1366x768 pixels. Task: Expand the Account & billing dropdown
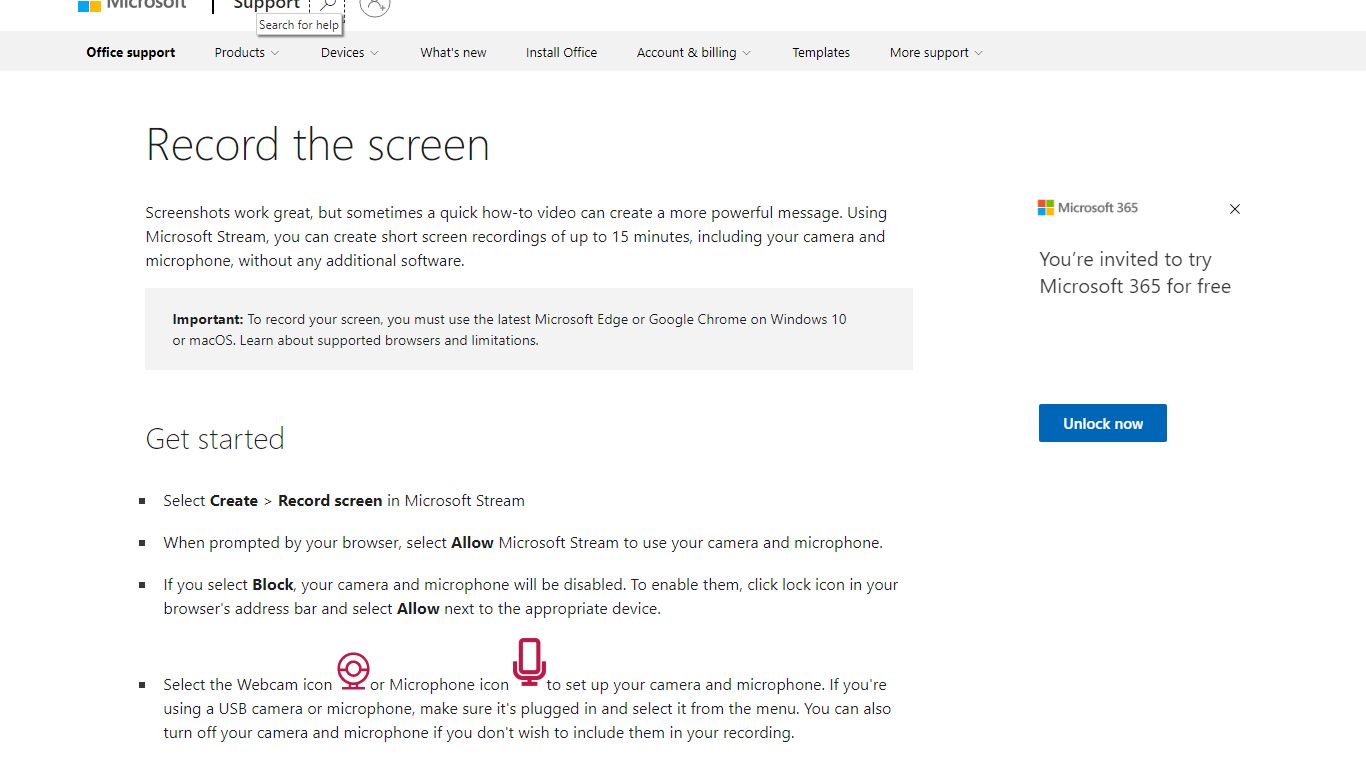(x=694, y=53)
